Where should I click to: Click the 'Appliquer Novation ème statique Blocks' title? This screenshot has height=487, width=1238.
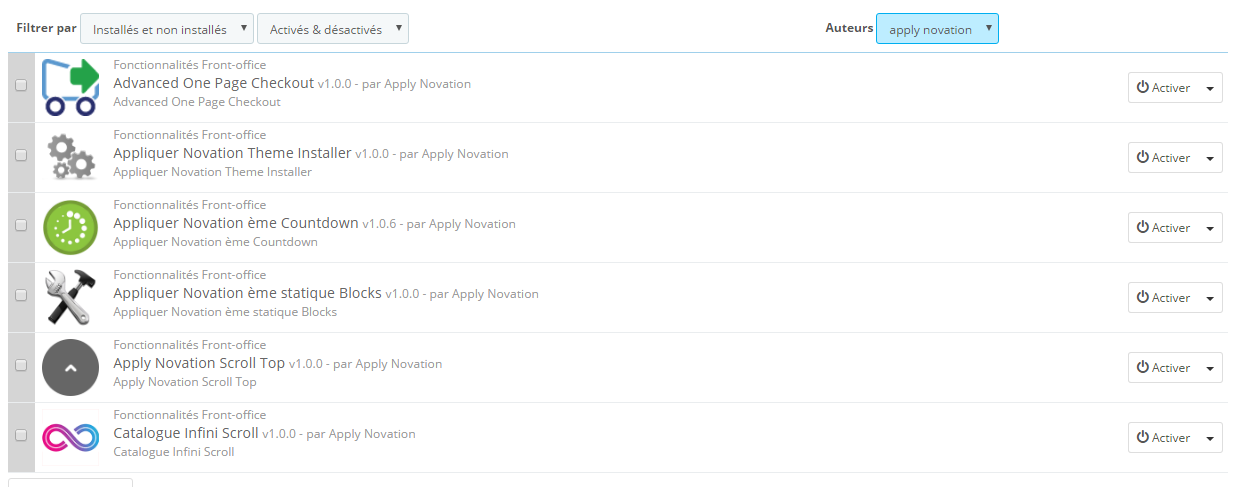pyautogui.click(x=248, y=293)
